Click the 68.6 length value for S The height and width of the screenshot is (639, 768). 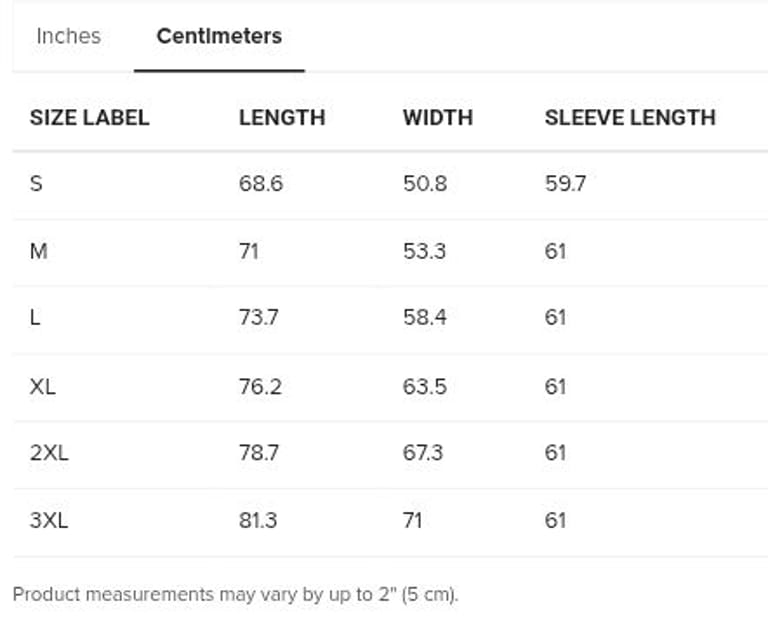260,184
